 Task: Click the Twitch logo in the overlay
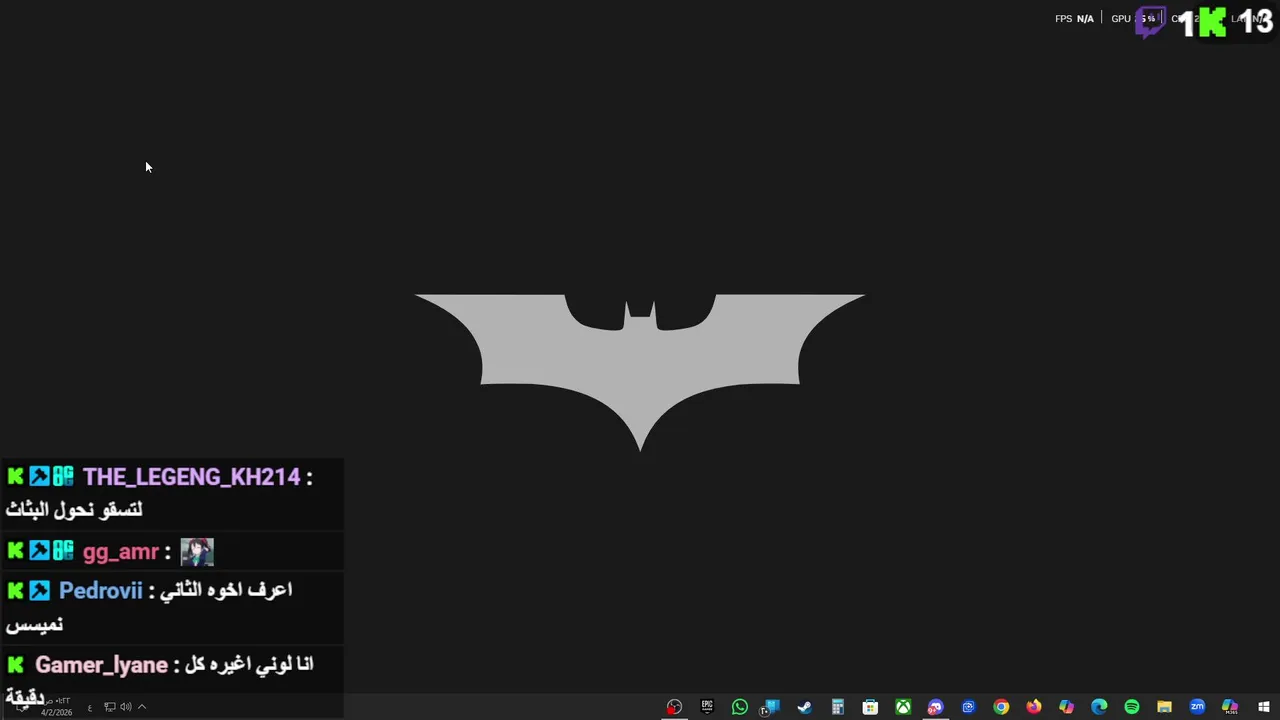point(1150,21)
